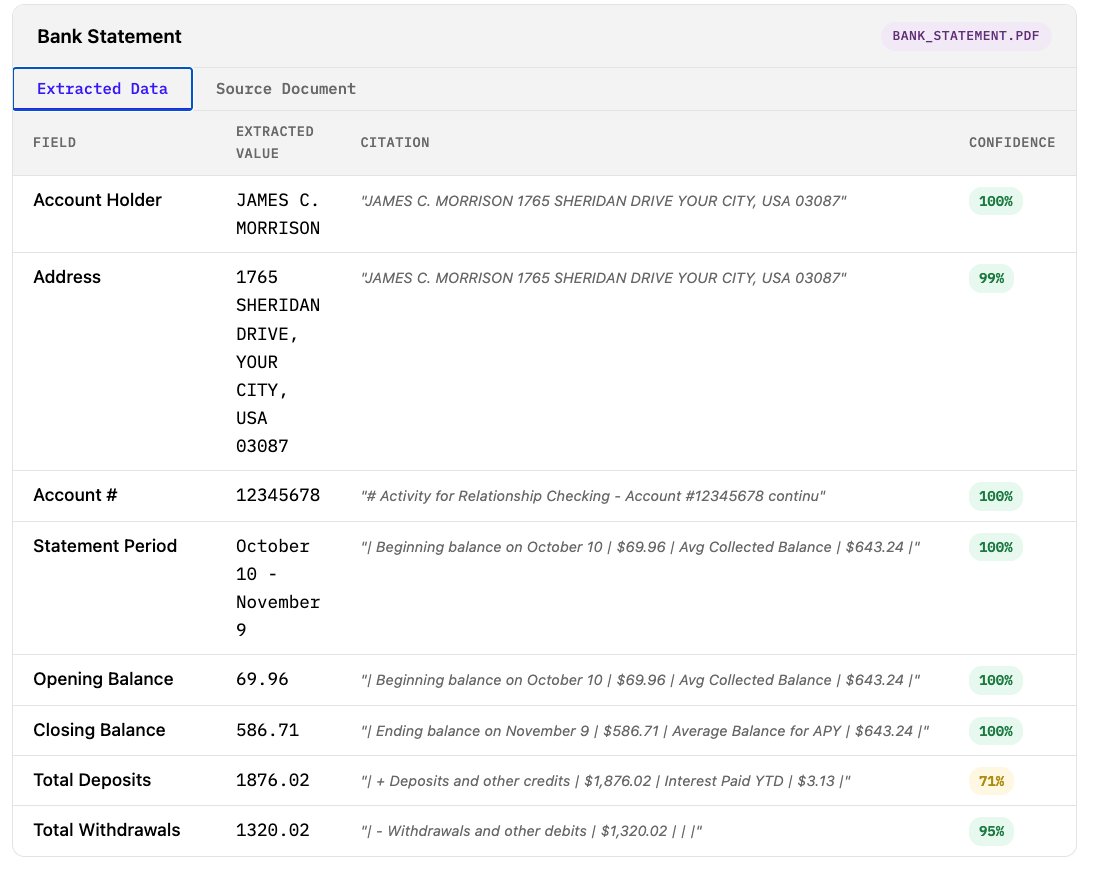Click the 95% confidence badge
This screenshot has height=872, width=1095.
[990, 831]
